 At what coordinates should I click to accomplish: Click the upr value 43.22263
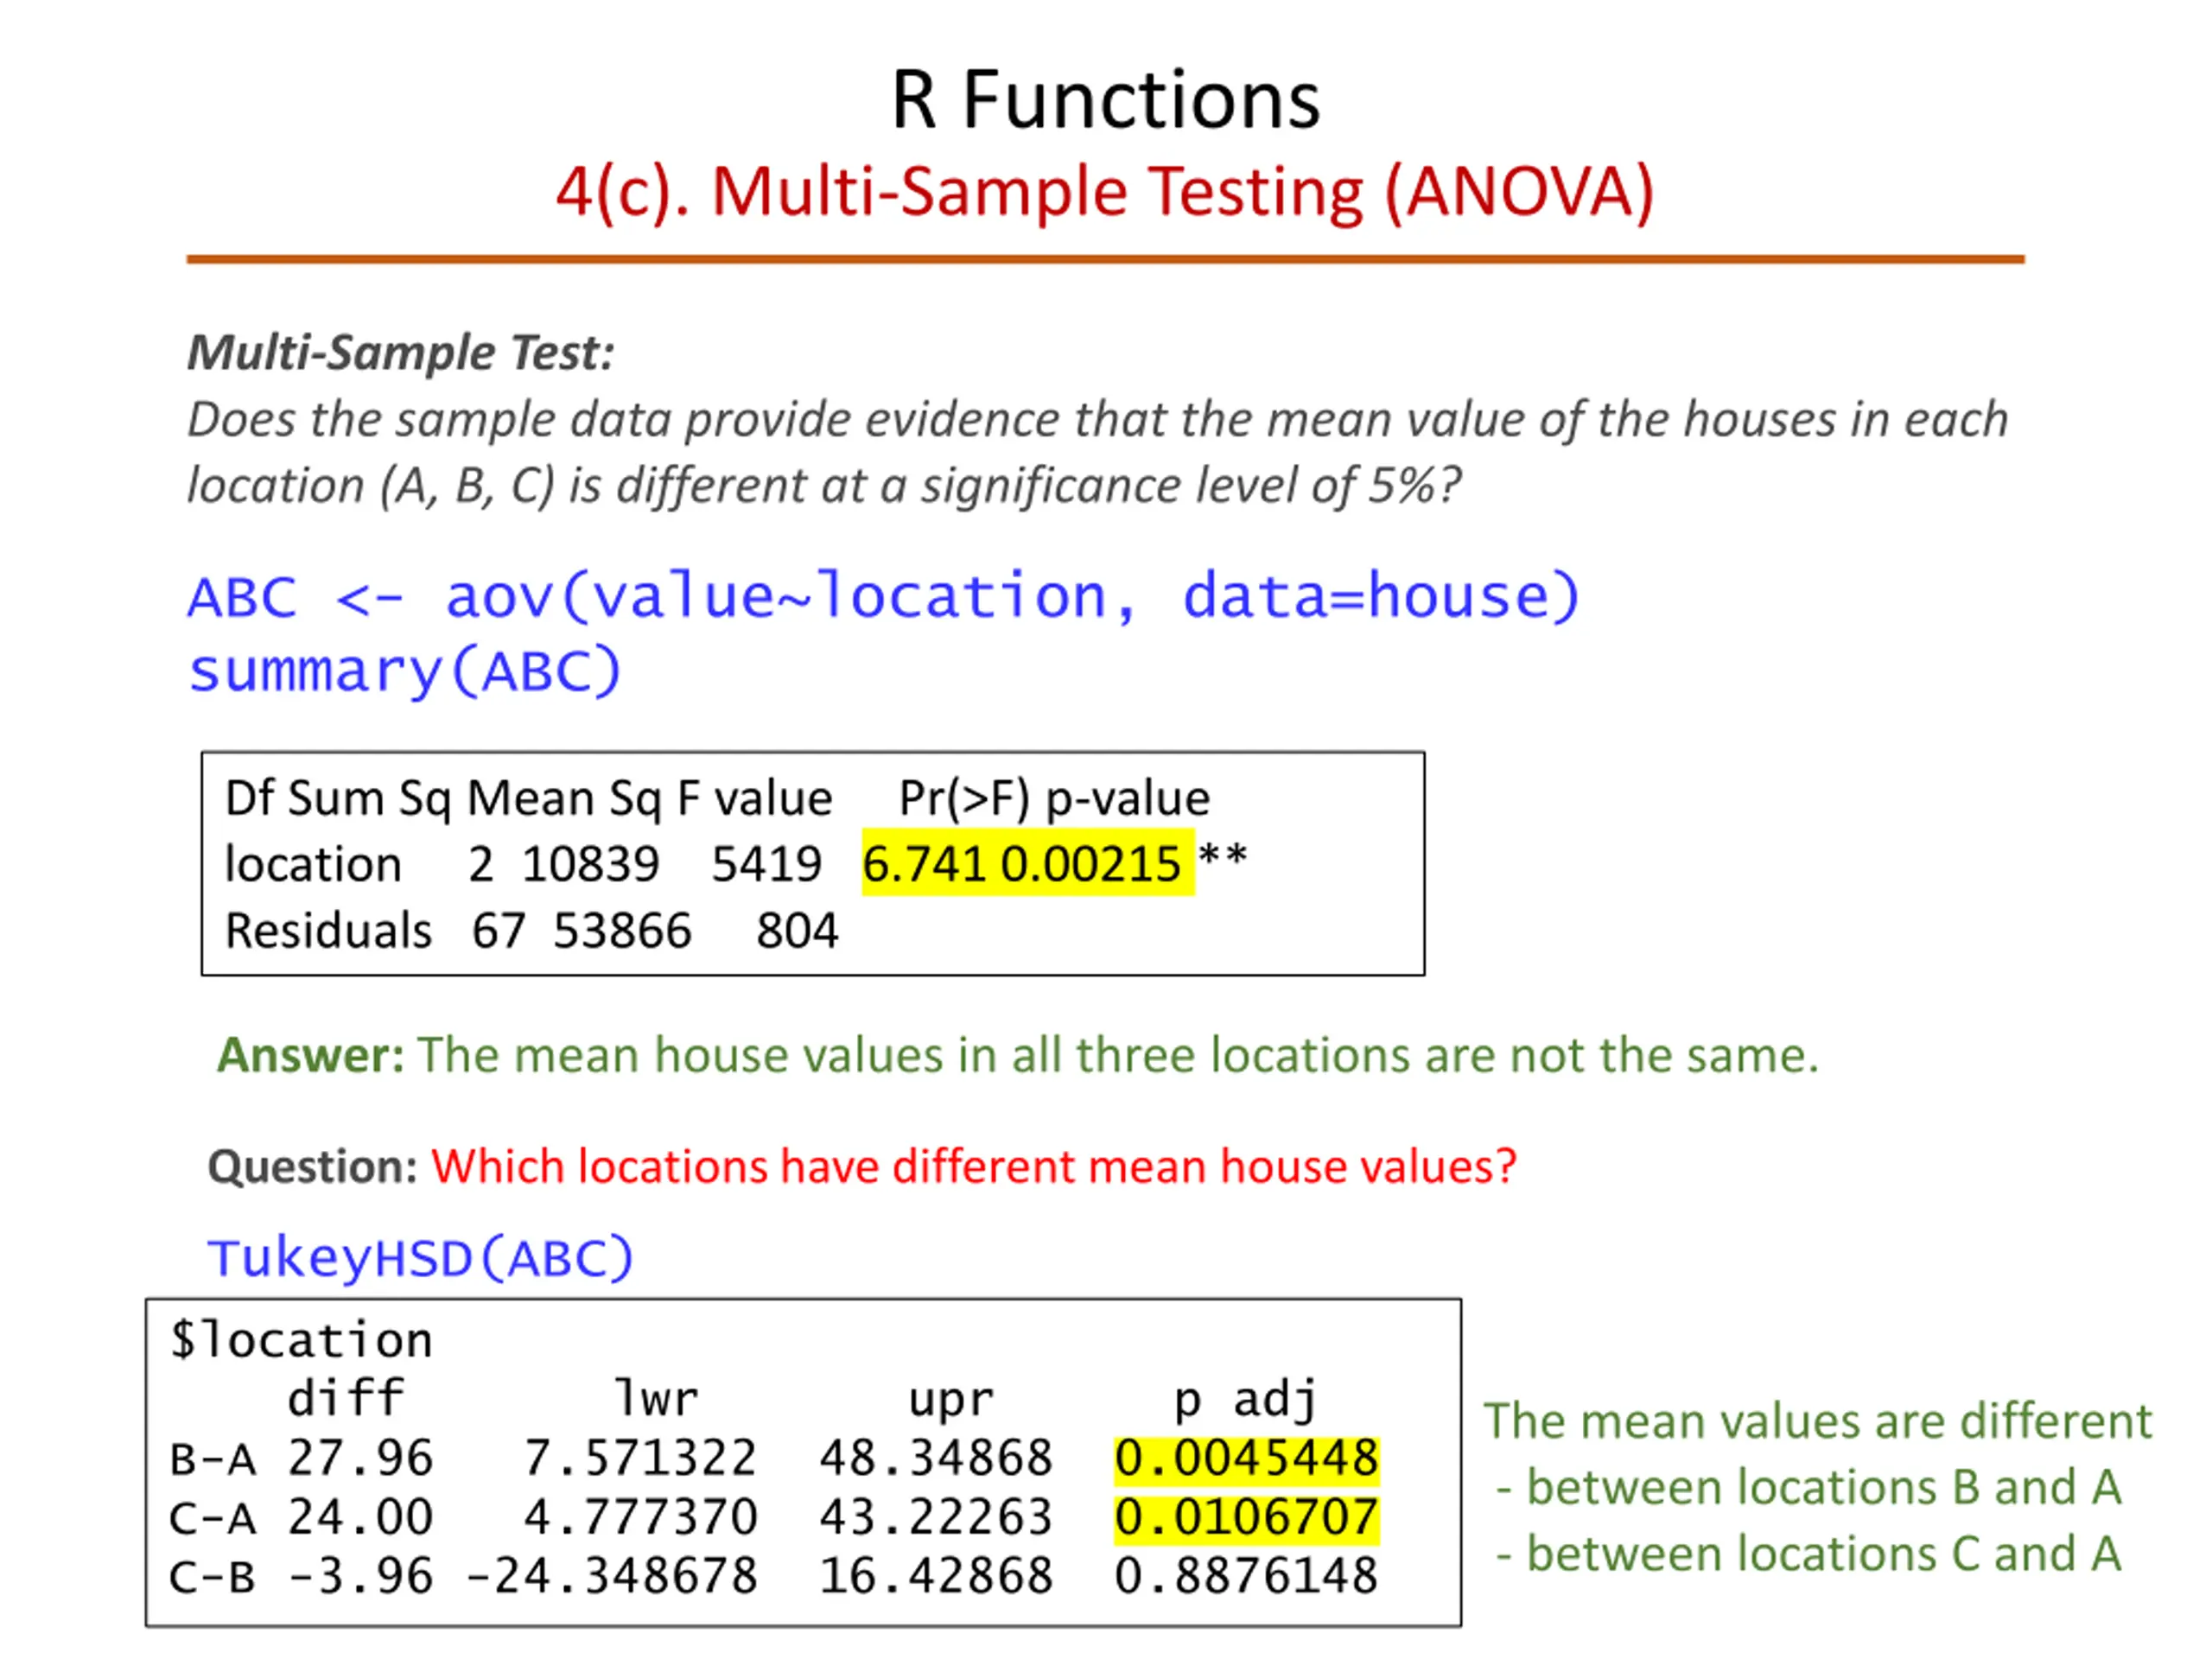[936, 1517]
